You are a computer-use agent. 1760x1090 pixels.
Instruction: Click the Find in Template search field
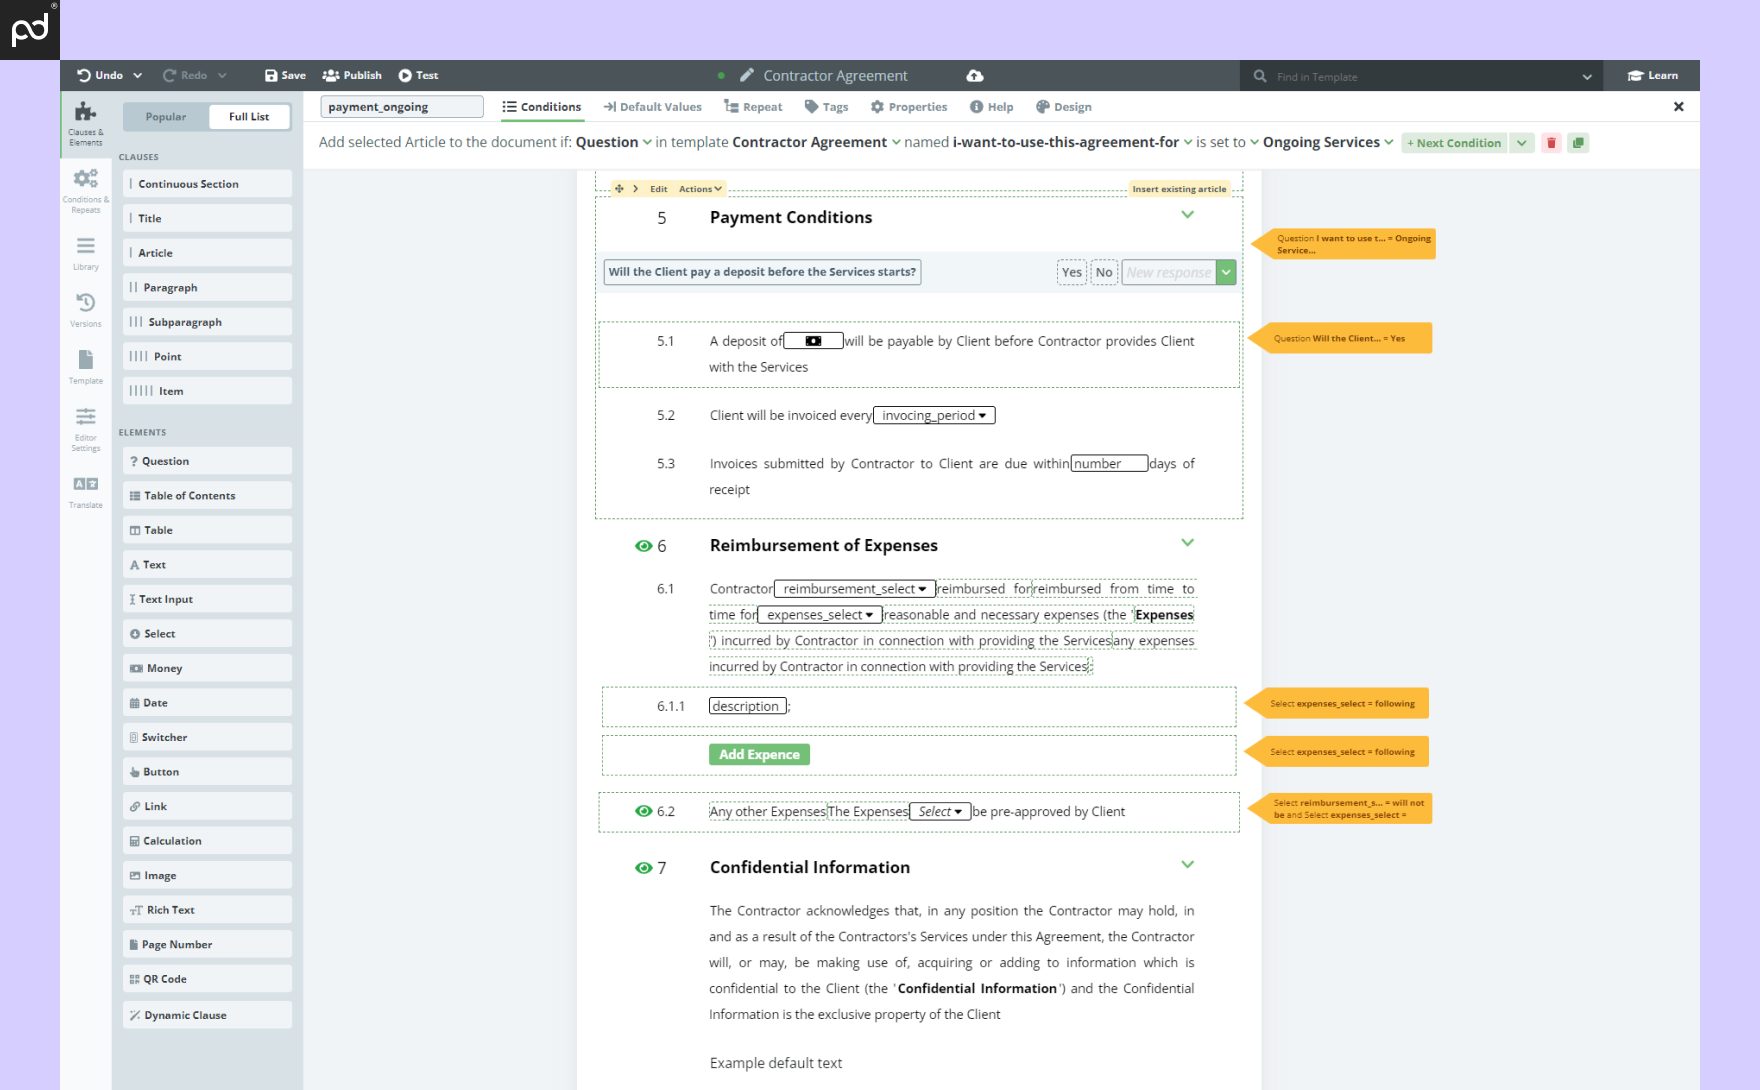(1400, 76)
